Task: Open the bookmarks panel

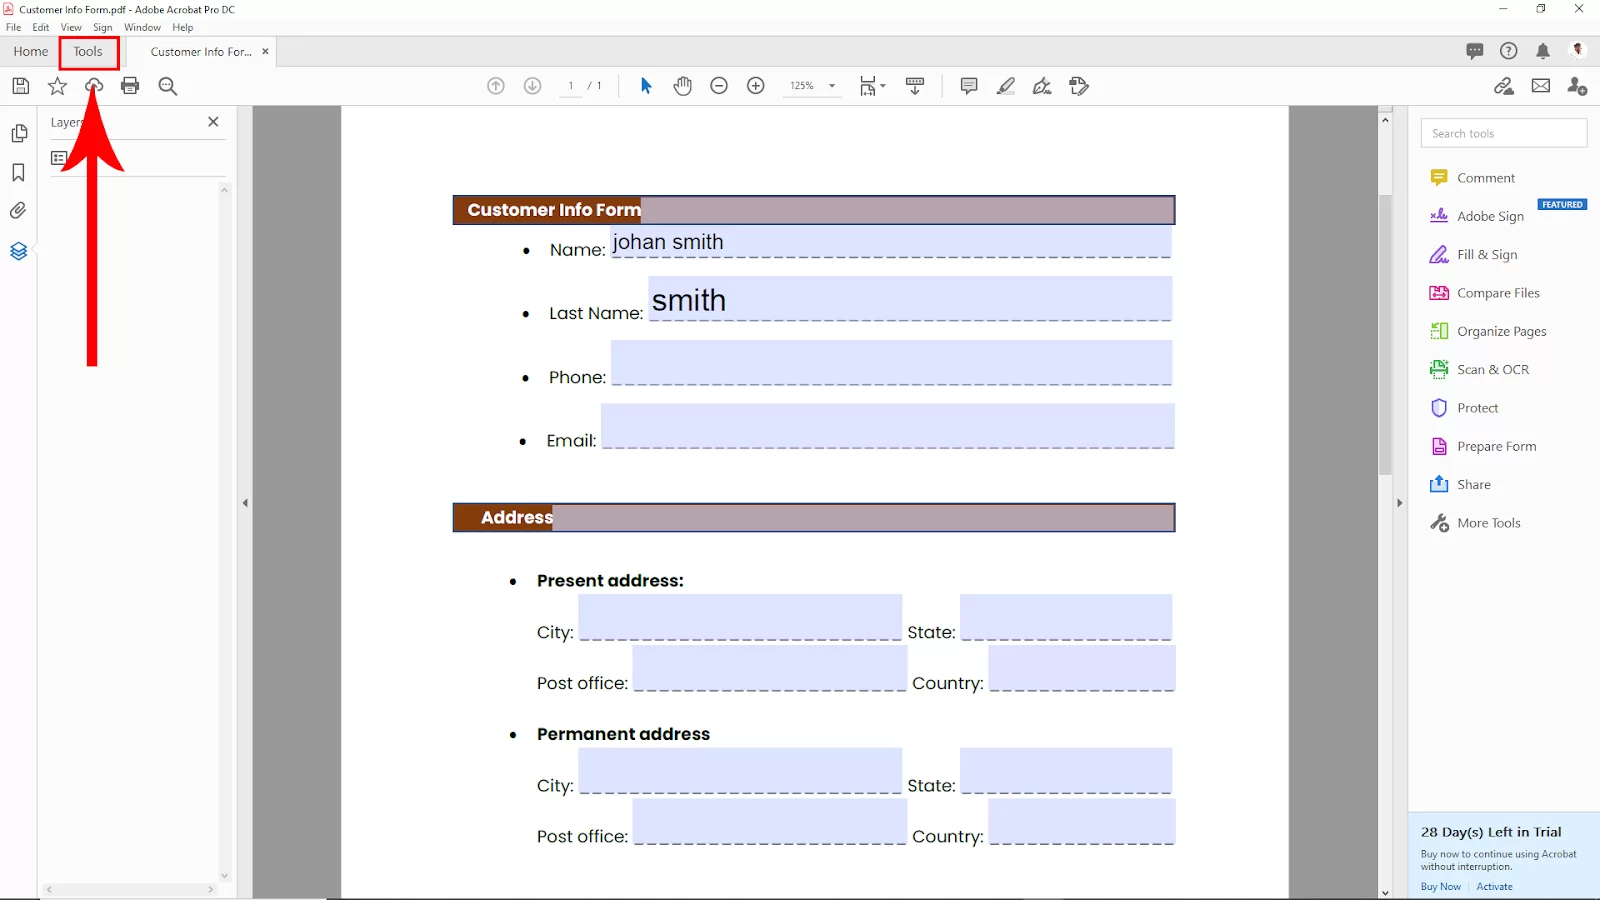Action: 18,173
